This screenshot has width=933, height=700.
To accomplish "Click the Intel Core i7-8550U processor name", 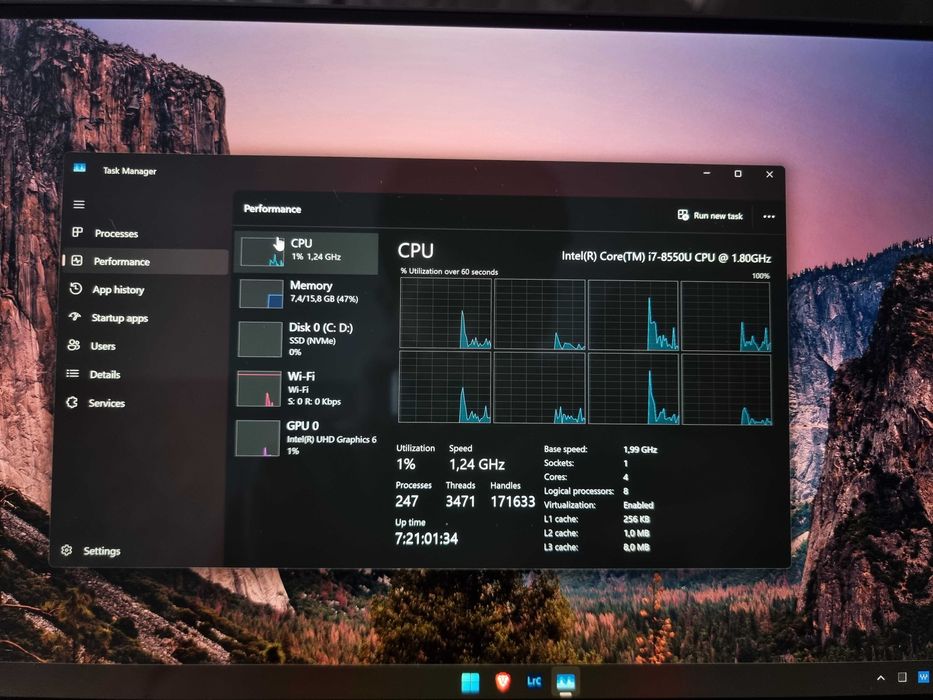I will [666, 257].
